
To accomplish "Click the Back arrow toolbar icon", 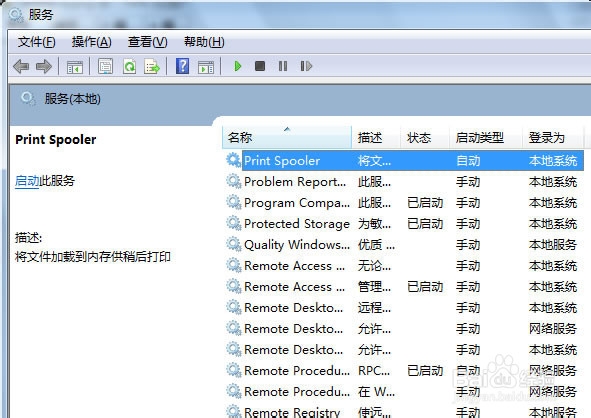I will [x=21, y=67].
